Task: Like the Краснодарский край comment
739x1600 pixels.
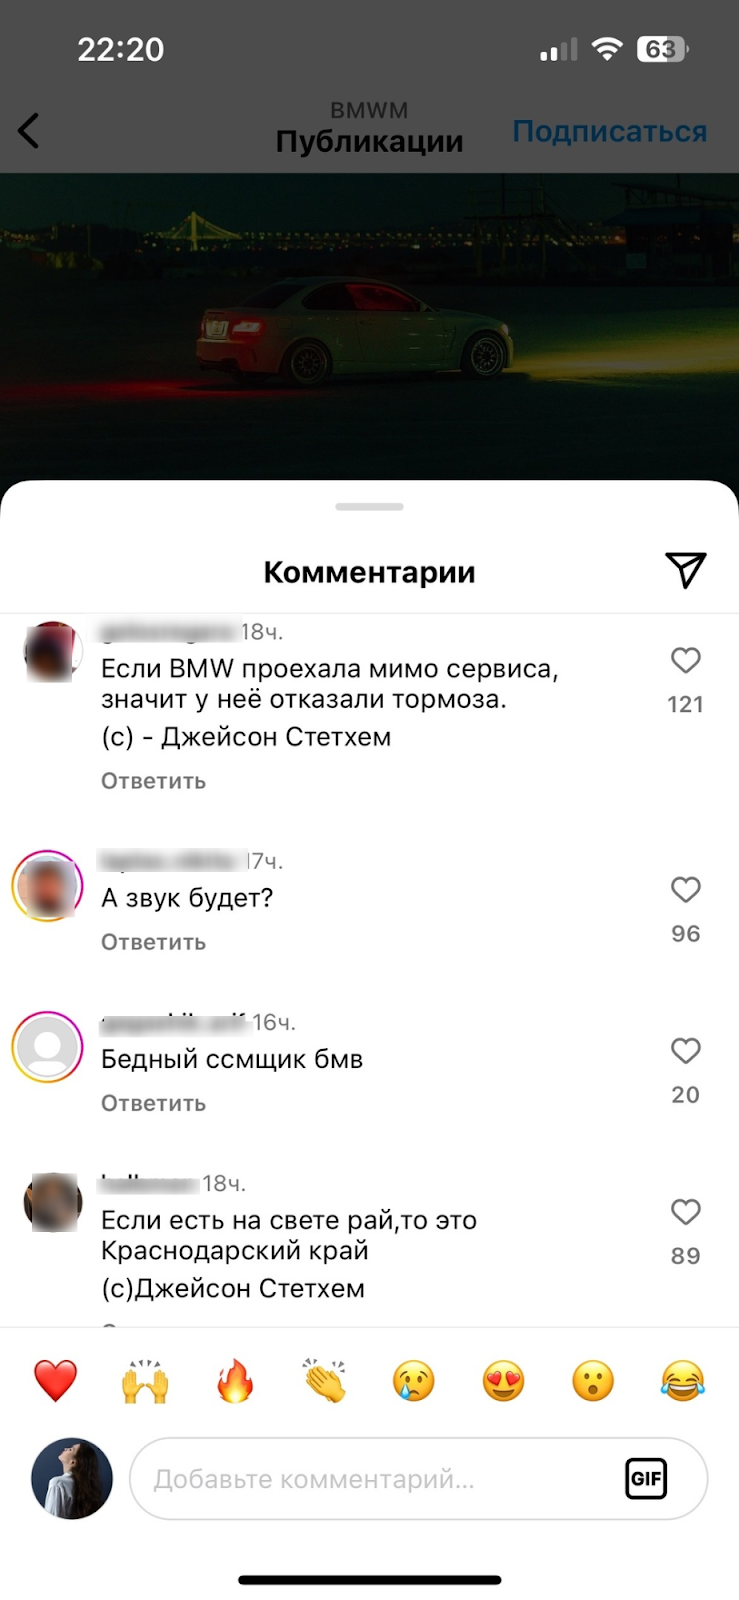Action: pyautogui.click(x=685, y=1212)
